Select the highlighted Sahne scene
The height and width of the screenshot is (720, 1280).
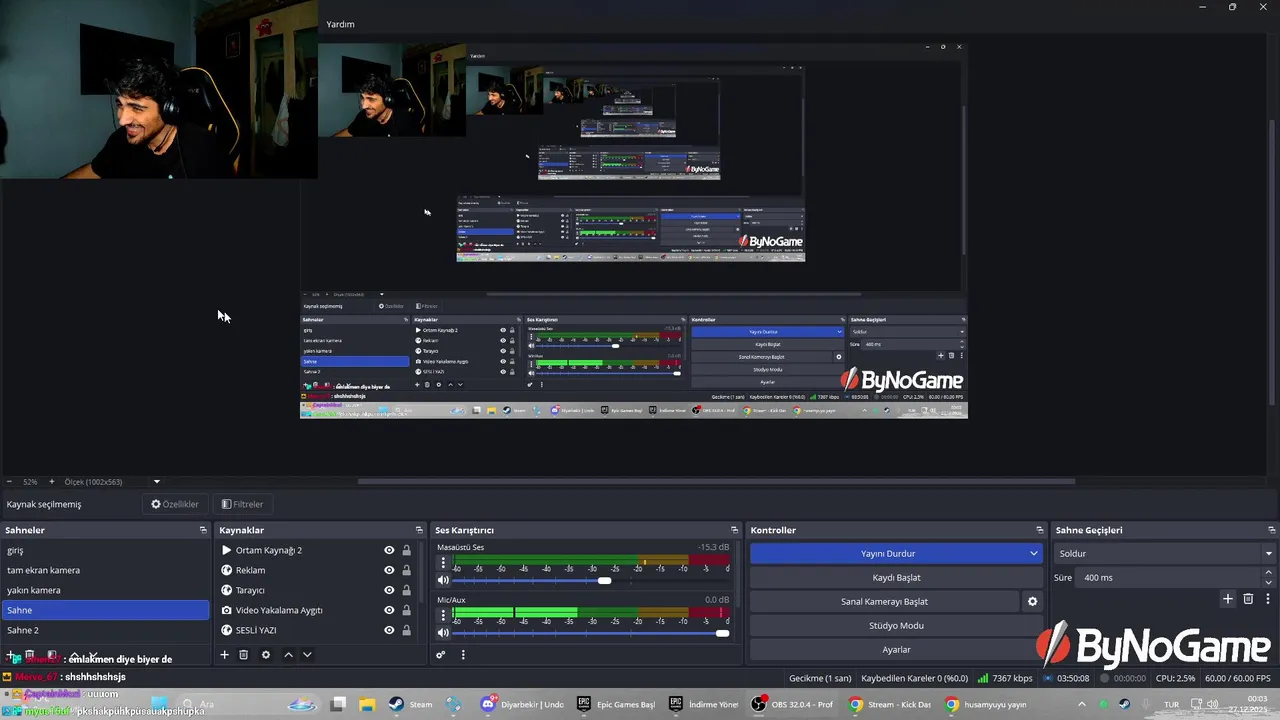[105, 610]
